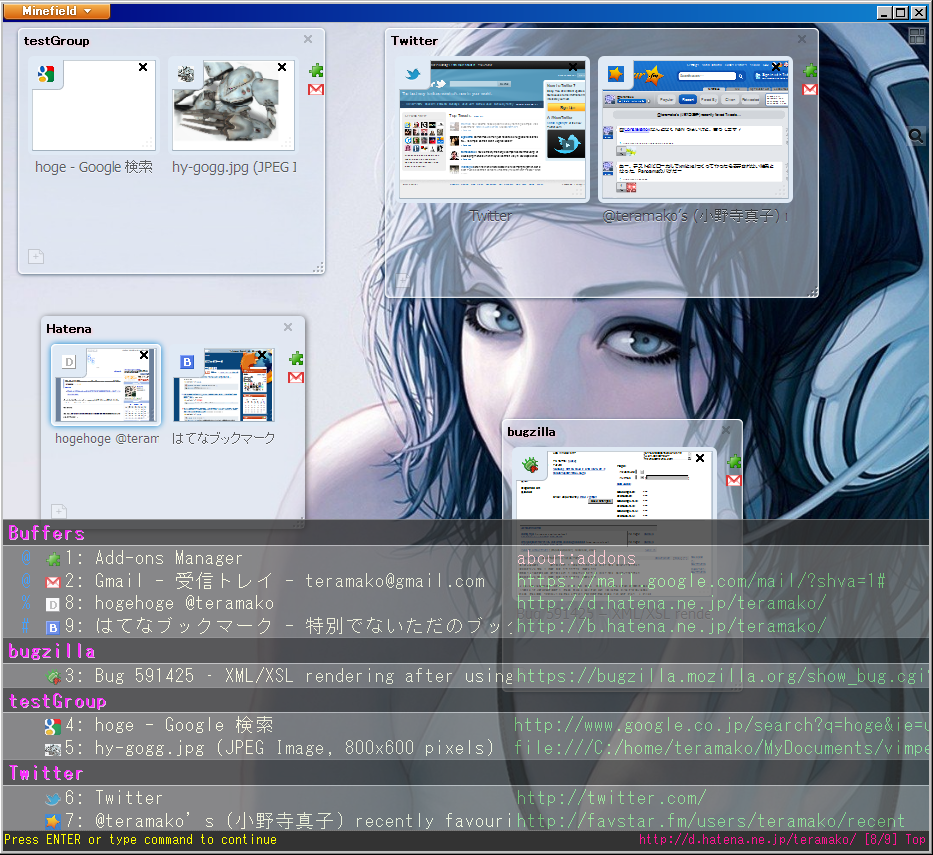Select buffer 4: hoge - Google search
Viewport: 933px width, 855px height.
(466, 725)
